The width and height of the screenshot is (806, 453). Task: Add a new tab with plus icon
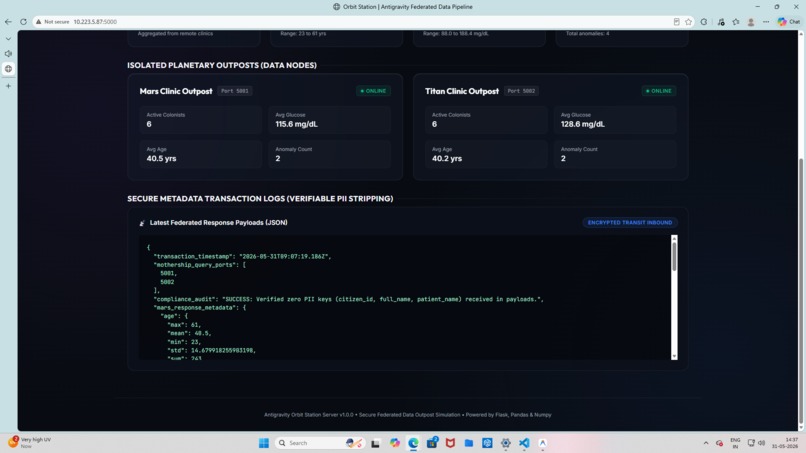[x=8, y=86]
